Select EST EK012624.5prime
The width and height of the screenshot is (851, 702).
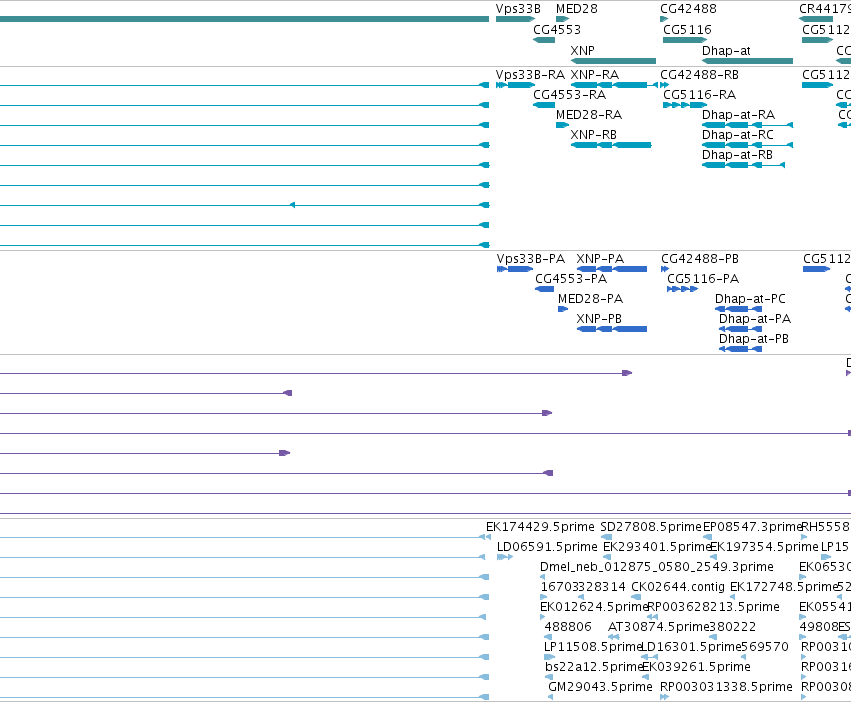click(x=594, y=607)
